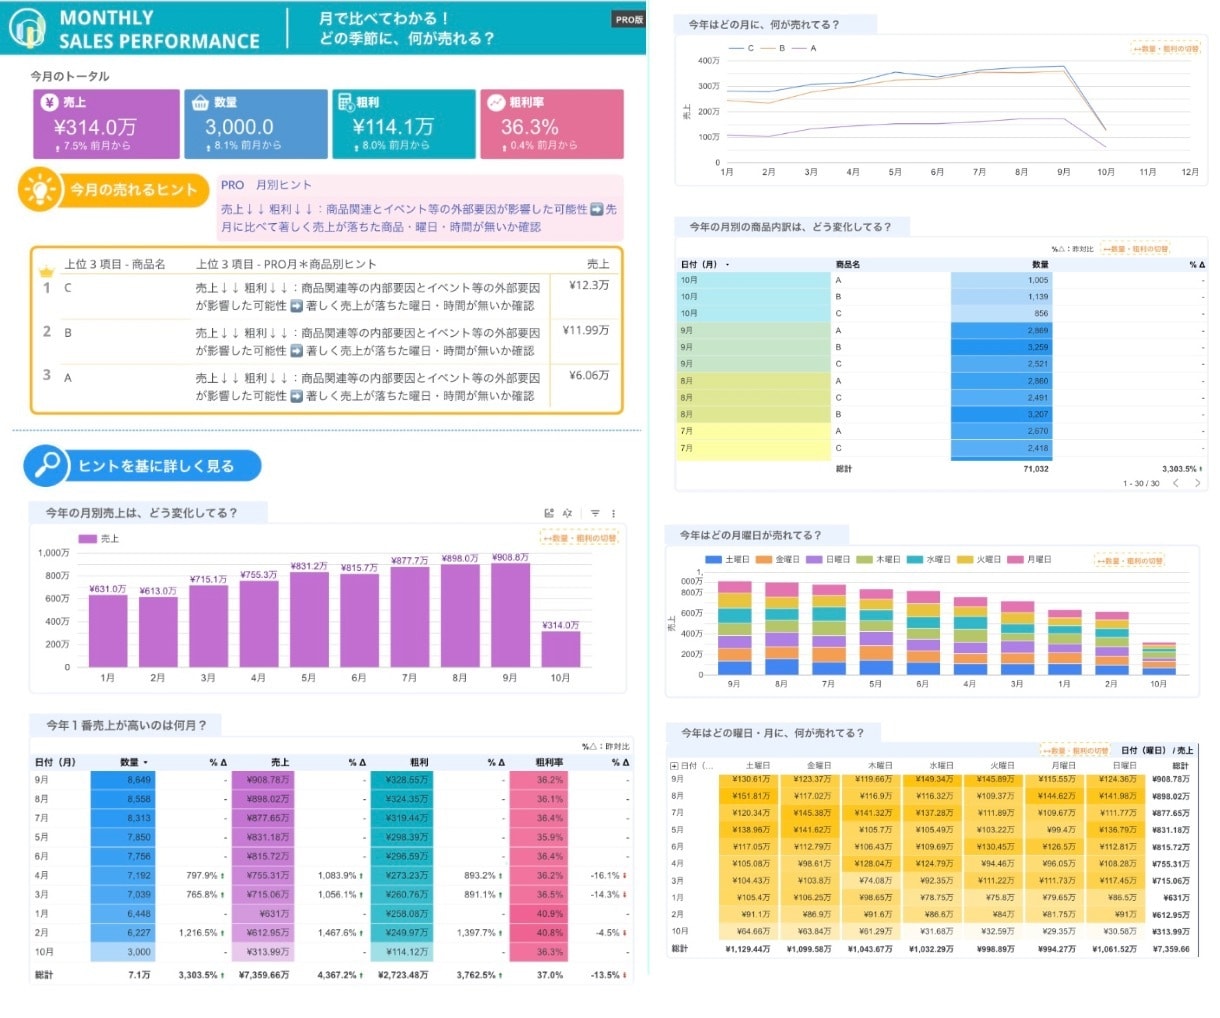Viewport: 1220px width, 1018px height.
Task: Click 水曜日 column header in pivot table
Action: [x=941, y=765]
